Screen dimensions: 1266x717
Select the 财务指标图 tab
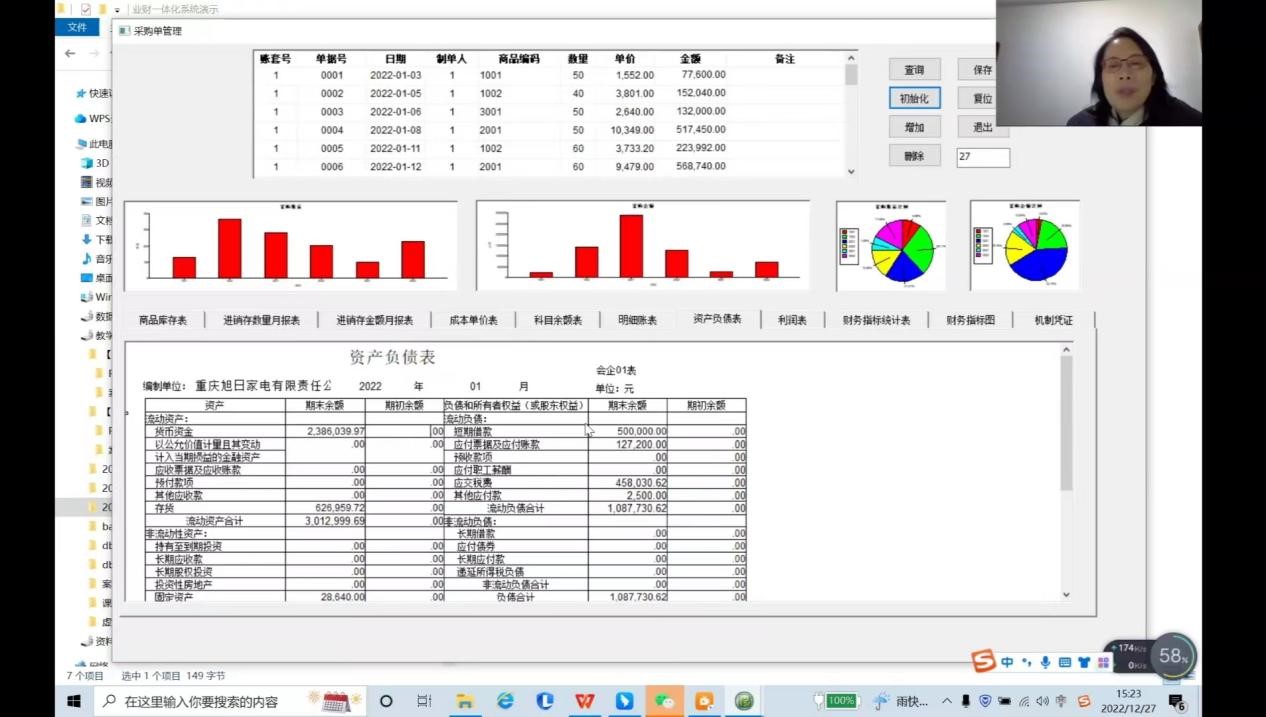point(970,320)
